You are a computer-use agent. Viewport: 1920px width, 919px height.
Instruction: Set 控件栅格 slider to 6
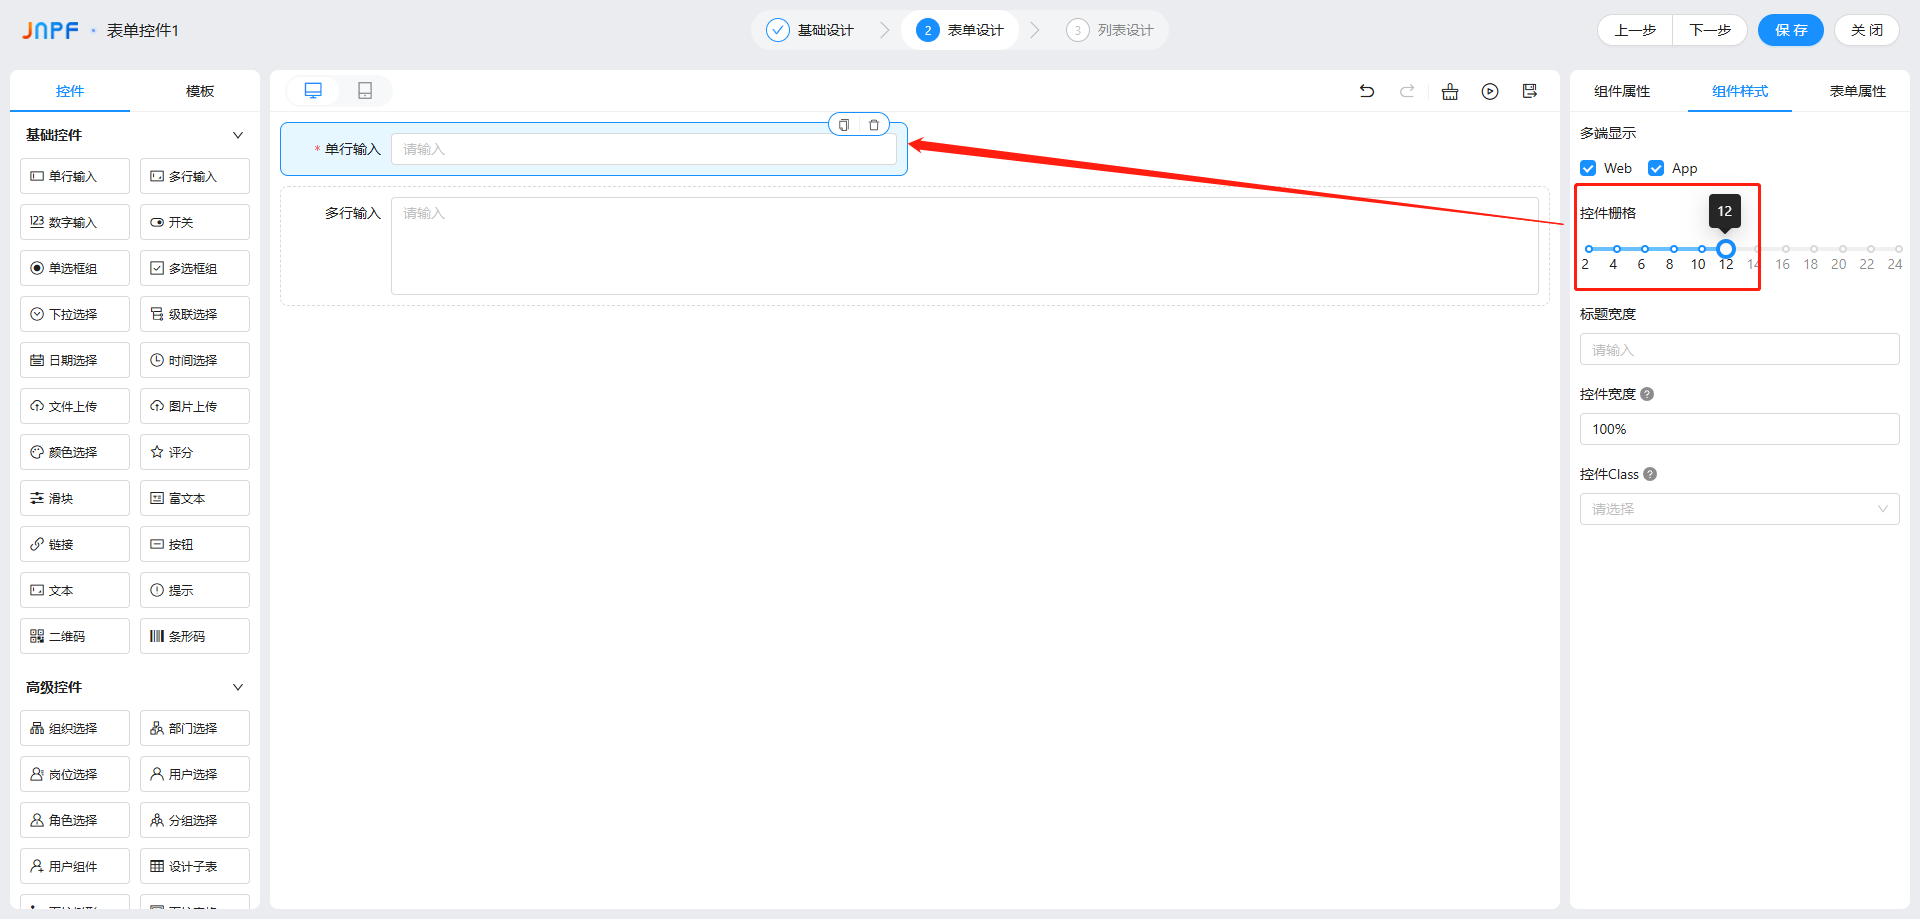click(x=1645, y=249)
